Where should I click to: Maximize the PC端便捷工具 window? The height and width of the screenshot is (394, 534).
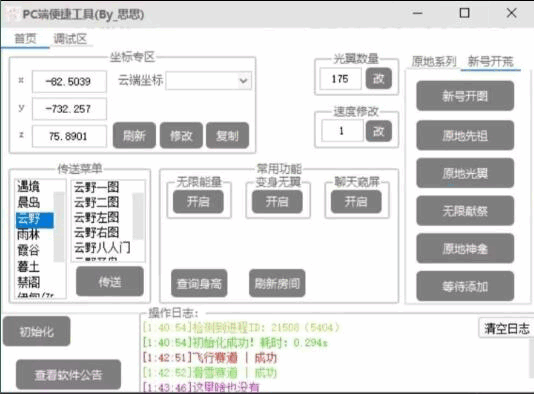pos(465,13)
